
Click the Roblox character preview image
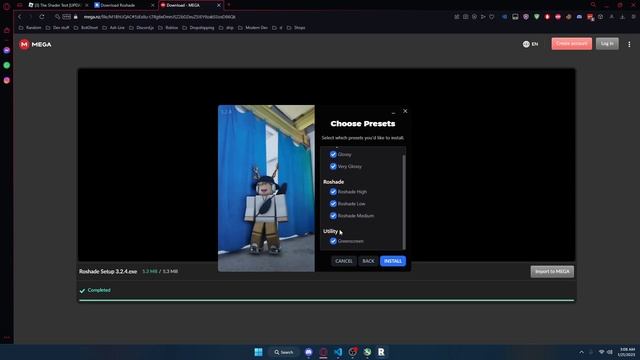[x=266, y=188]
